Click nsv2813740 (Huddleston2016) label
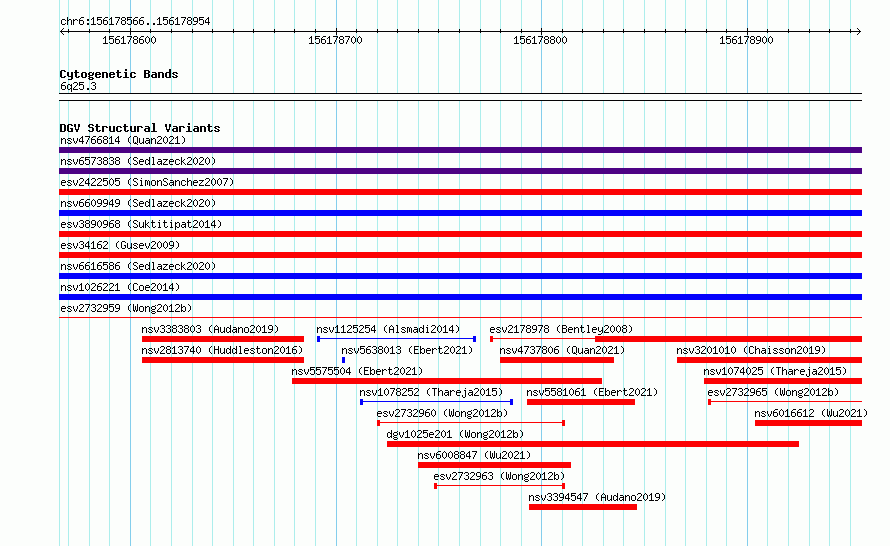The image size is (890, 546). [x=222, y=350]
